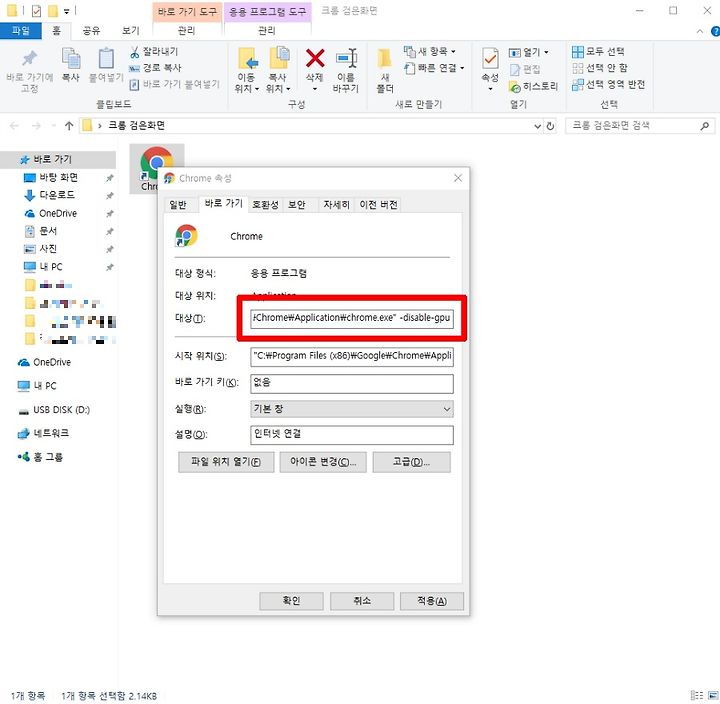Open the Copy to (복사 위치) menu

point(278,70)
